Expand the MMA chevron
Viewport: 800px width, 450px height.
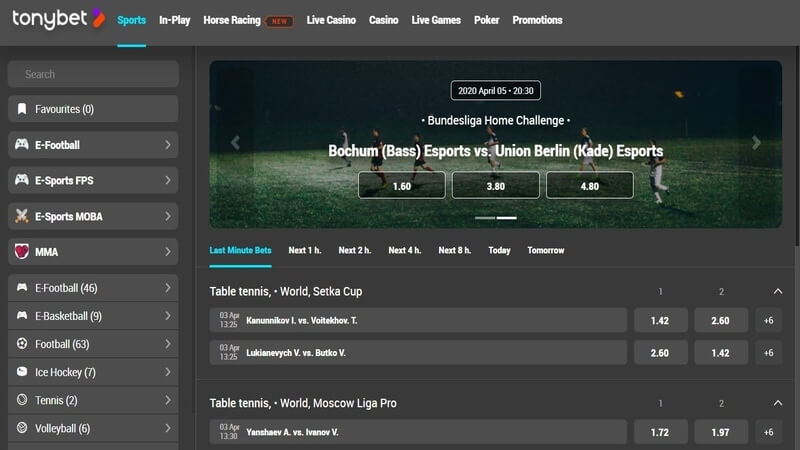pos(168,252)
